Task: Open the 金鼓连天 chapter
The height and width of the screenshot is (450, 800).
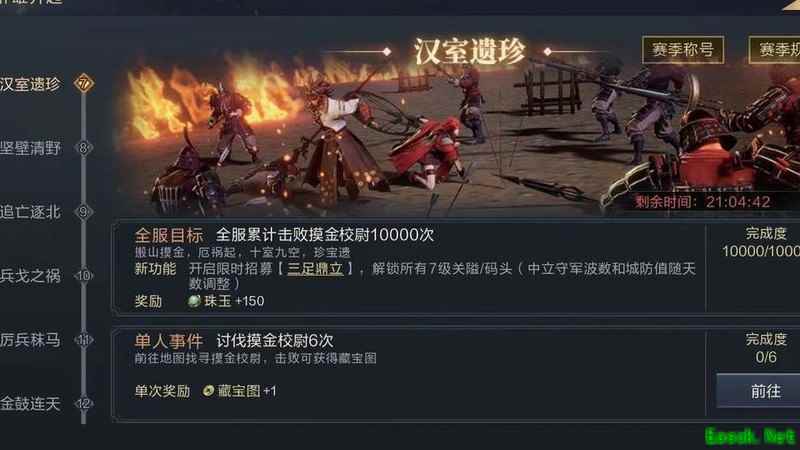Action: pyautogui.click(x=30, y=404)
